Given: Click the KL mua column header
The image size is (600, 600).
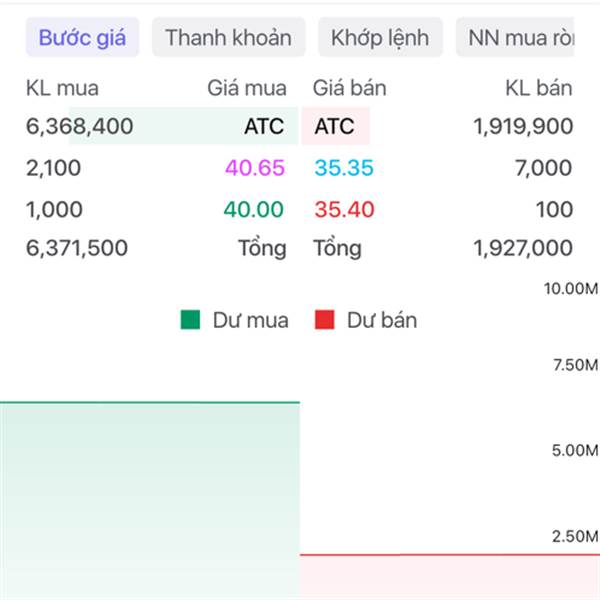Looking at the screenshot, I should pyautogui.click(x=62, y=88).
